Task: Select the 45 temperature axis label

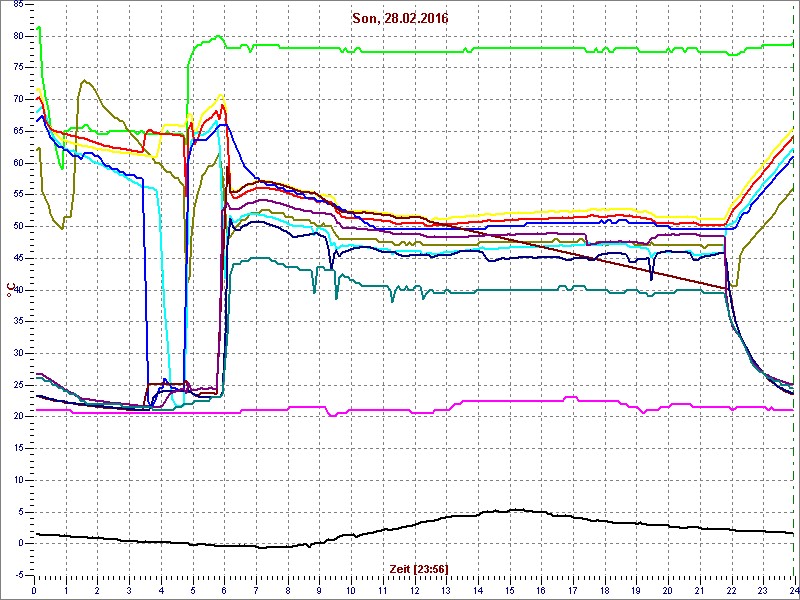Action: (18, 258)
